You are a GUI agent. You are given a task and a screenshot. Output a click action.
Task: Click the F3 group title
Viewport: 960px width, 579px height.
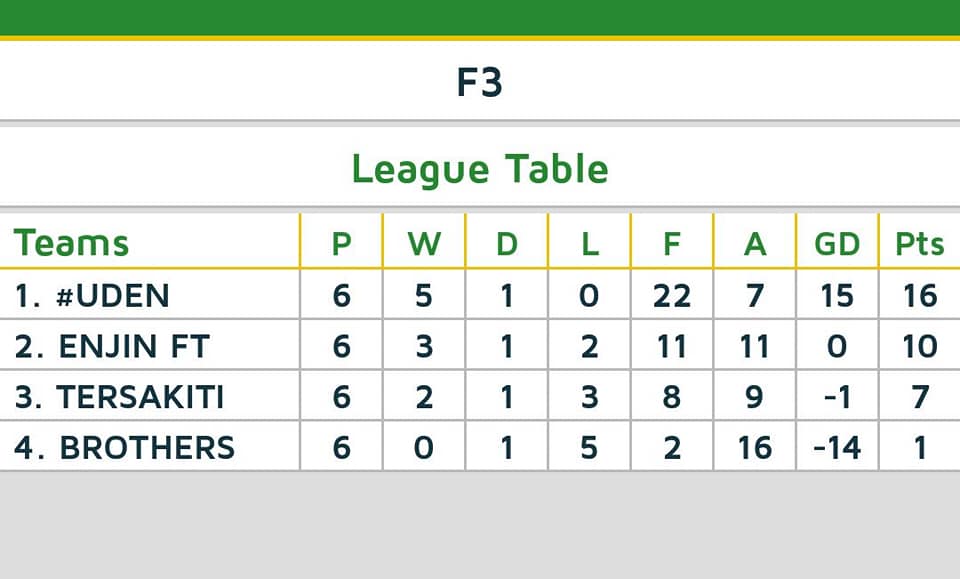point(479,83)
